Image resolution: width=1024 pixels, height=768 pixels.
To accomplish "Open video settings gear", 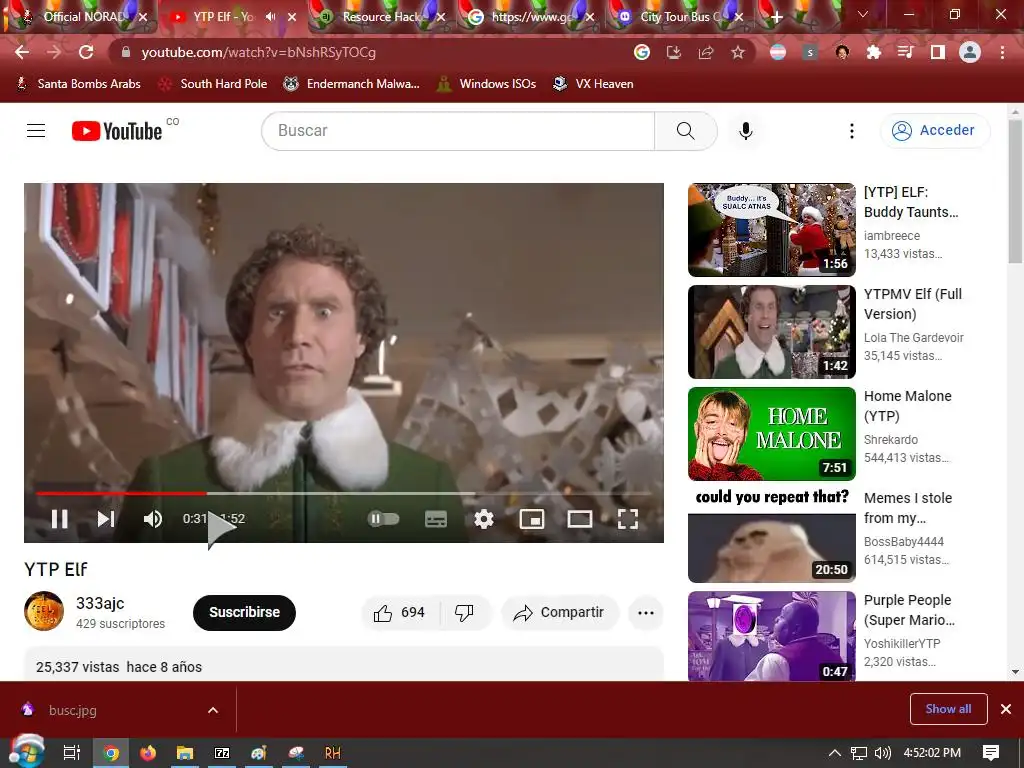I will 483,519.
